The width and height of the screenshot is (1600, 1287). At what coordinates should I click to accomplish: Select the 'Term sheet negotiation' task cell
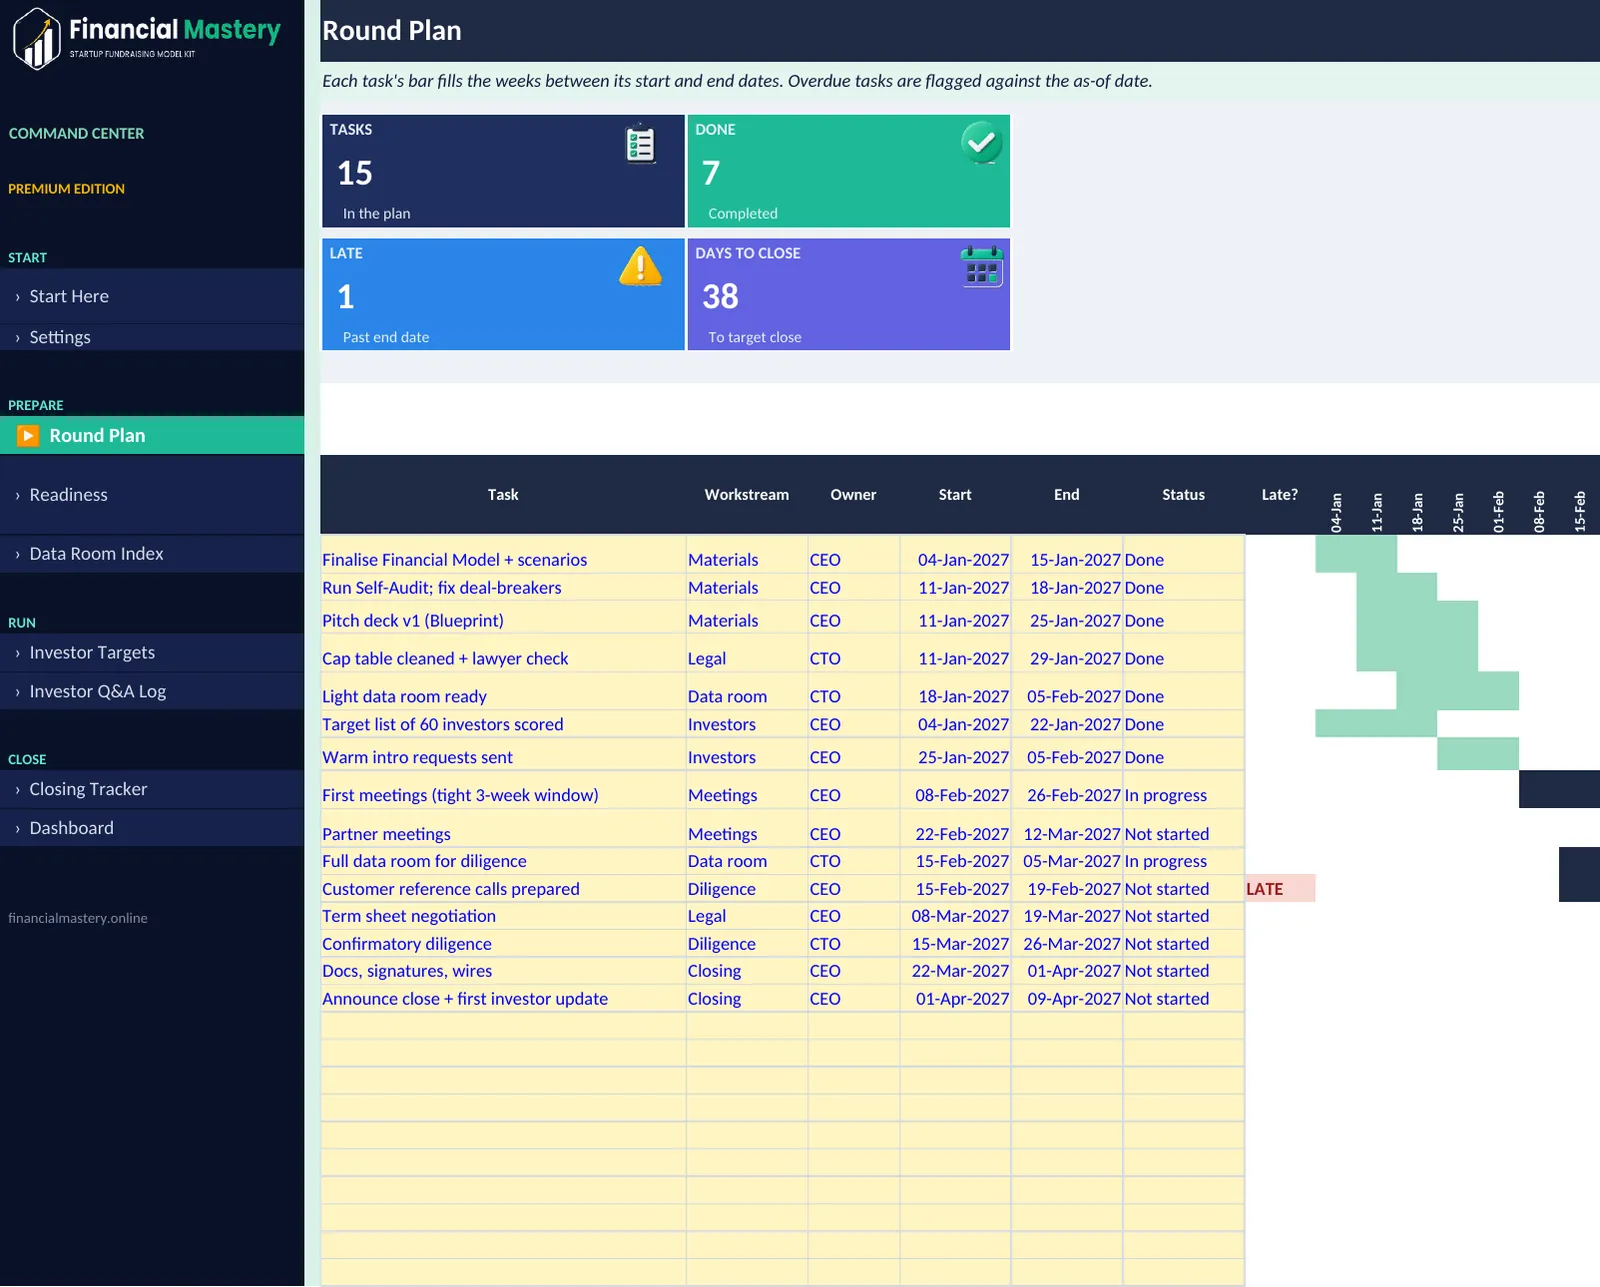click(x=503, y=916)
